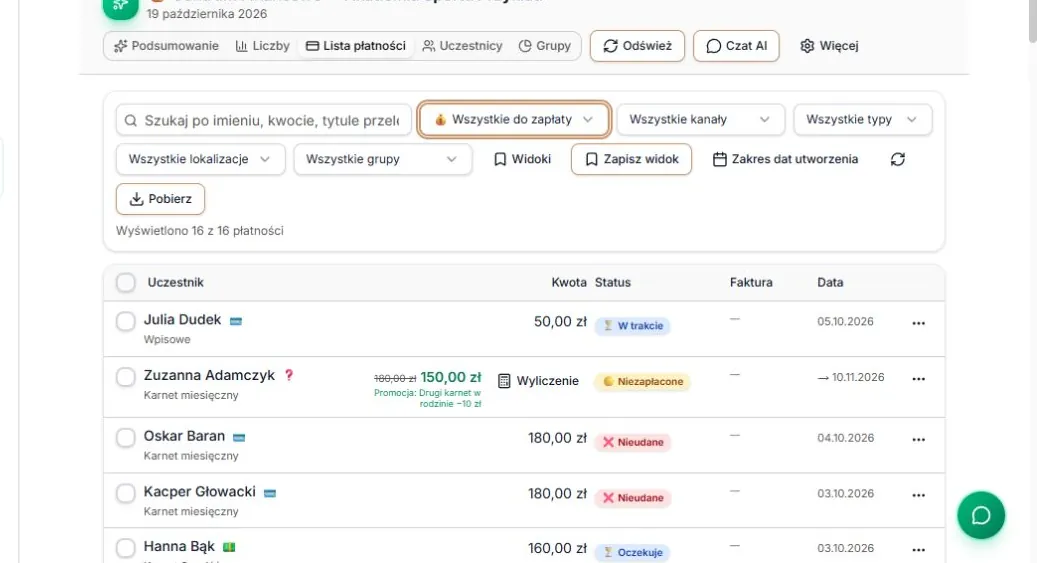Open Hanna Bąk row options menu
The width and height of the screenshot is (1037, 563).
tap(919, 550)
